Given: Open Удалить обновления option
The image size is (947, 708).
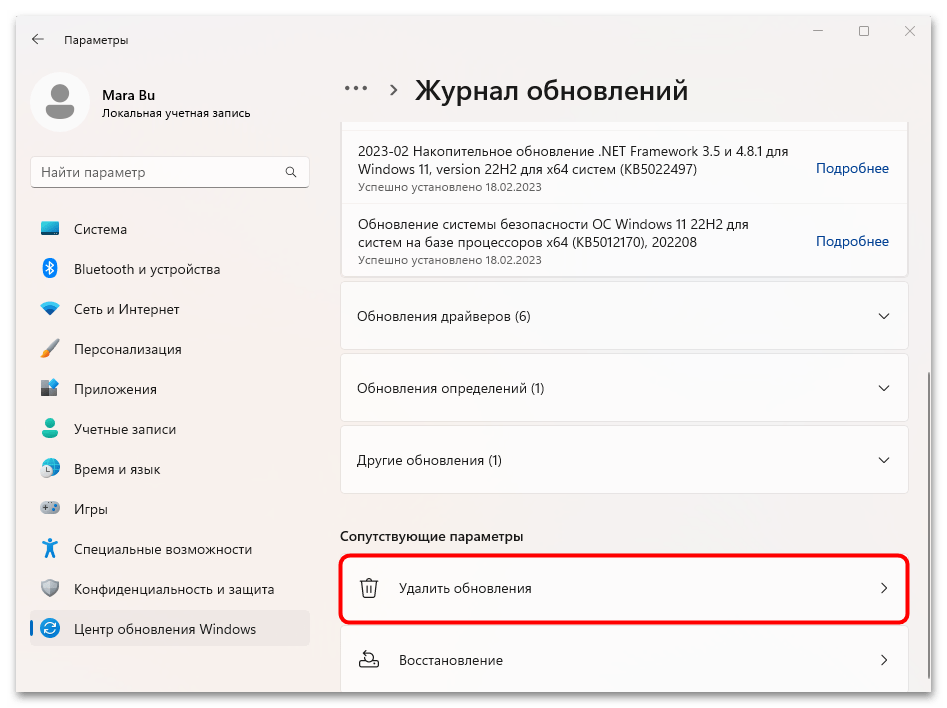Looking at the screenshot, I should pos(624,588).
